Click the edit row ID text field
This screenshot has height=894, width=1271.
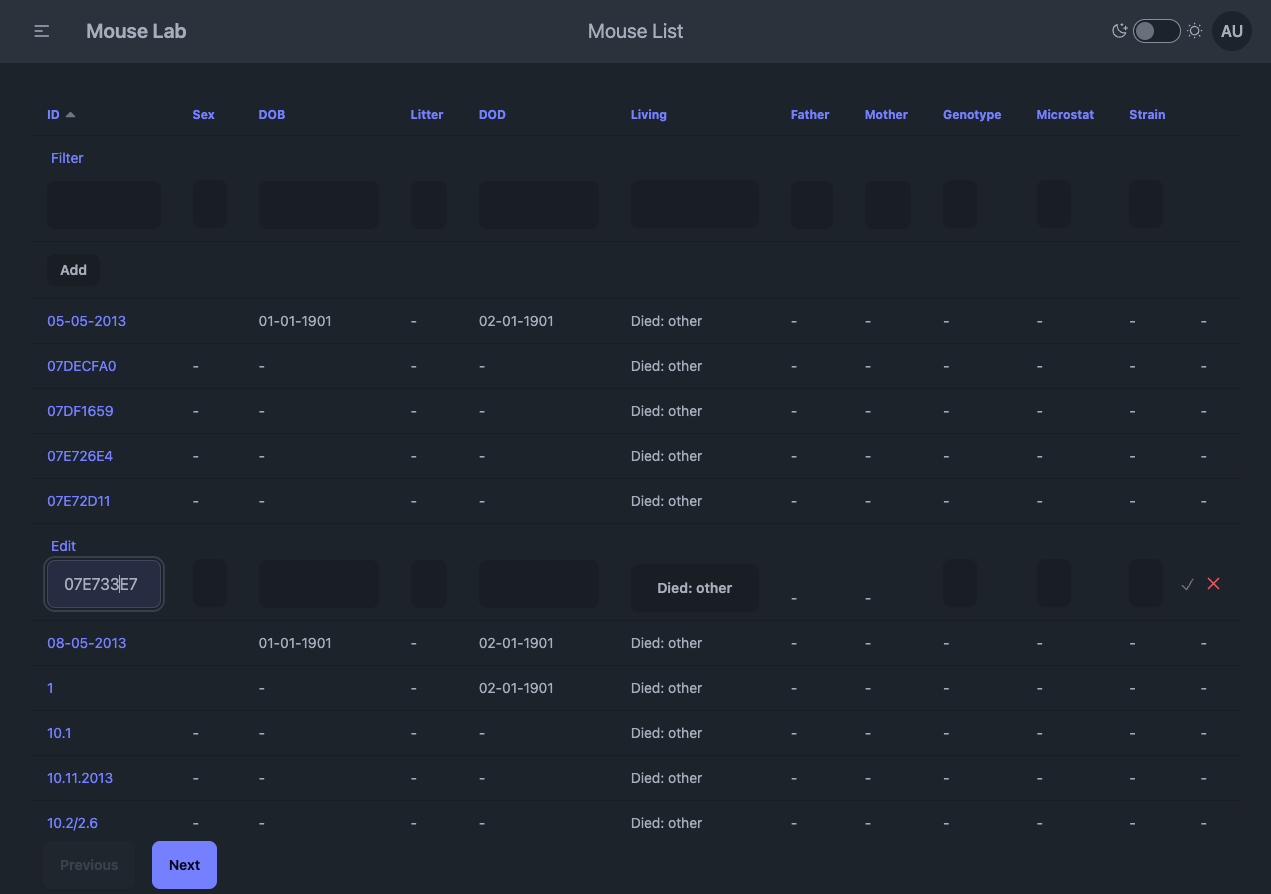104,584
